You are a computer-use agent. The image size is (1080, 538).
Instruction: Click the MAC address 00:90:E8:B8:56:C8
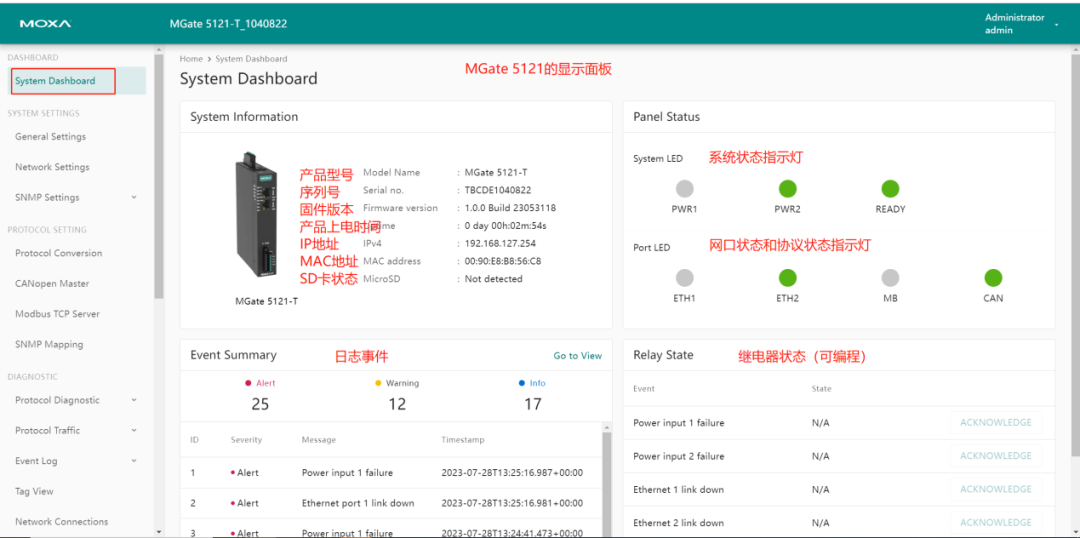tap(503, 261)
